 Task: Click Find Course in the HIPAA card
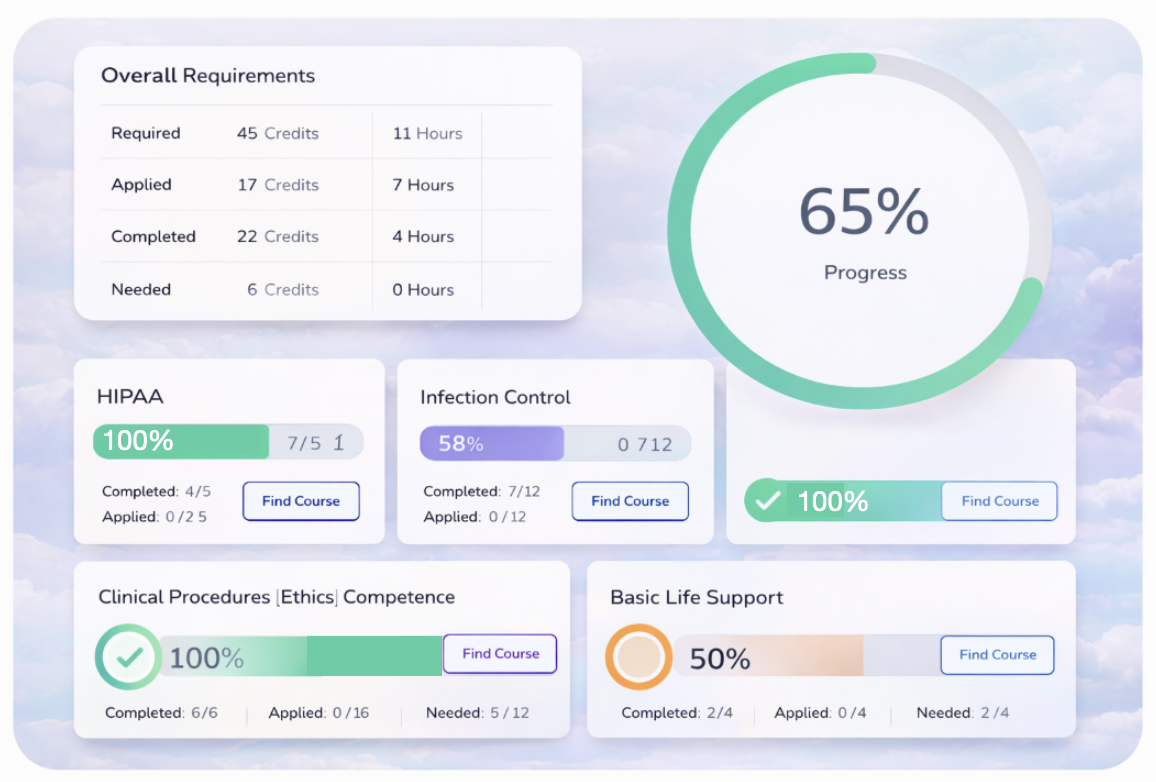(301, 501)
